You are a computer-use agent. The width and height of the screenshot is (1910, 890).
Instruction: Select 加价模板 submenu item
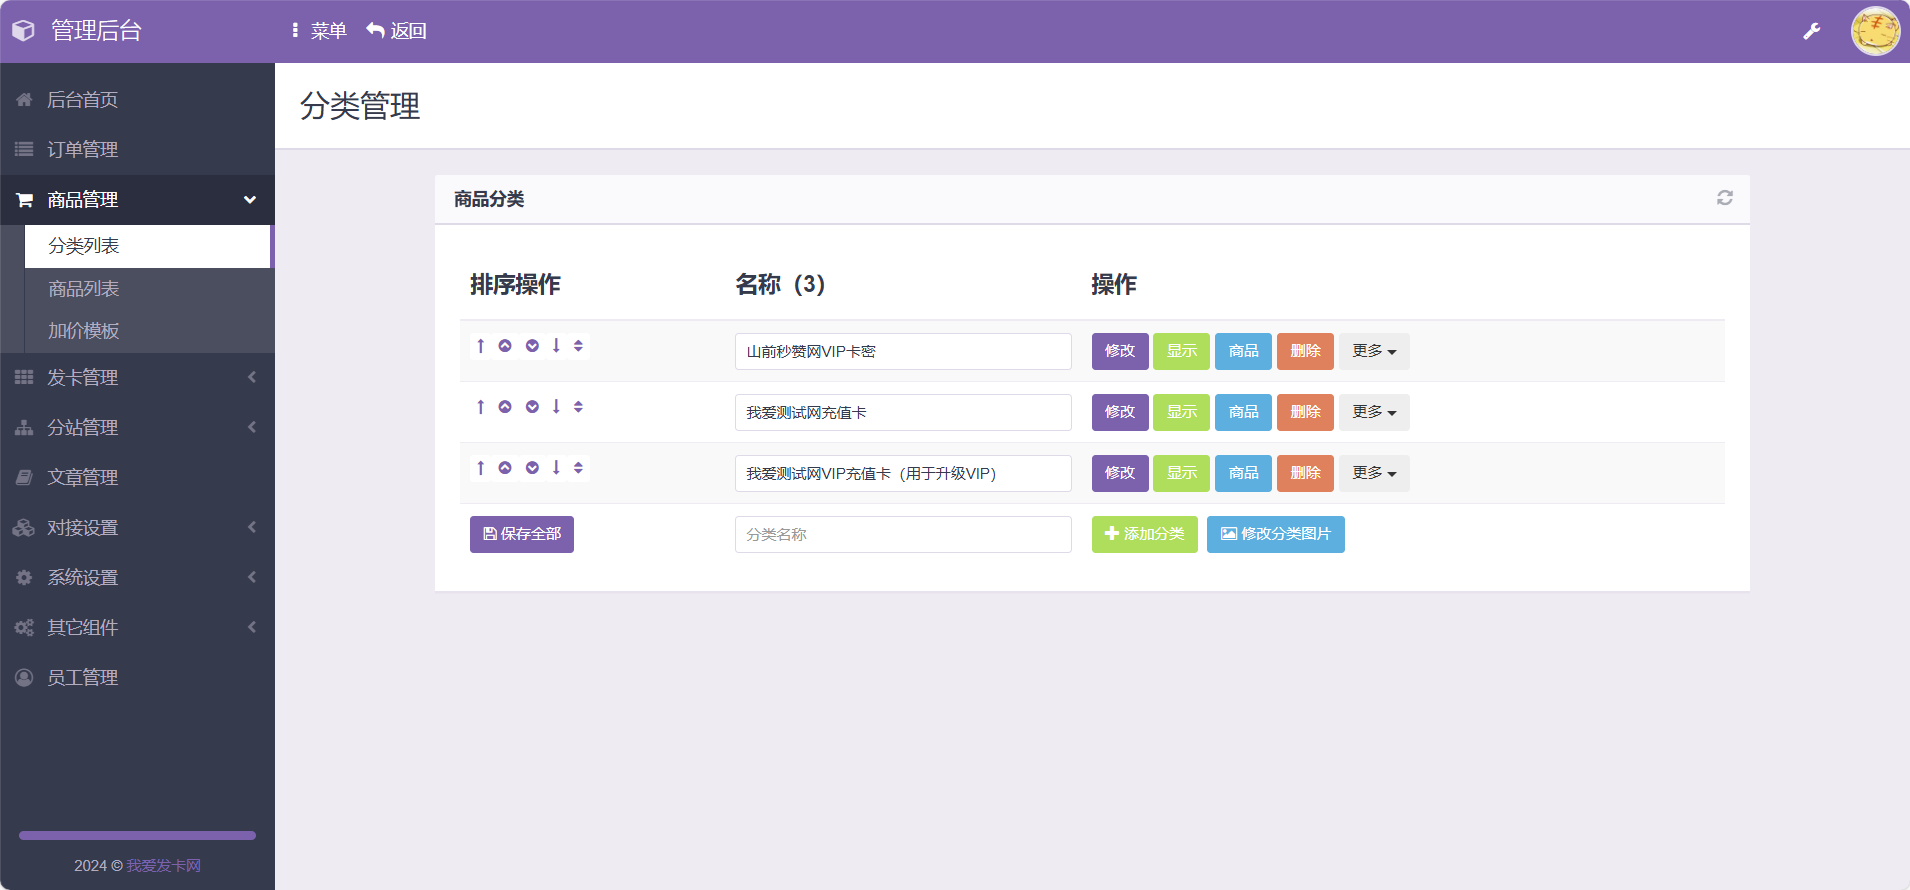coord(148,331)
